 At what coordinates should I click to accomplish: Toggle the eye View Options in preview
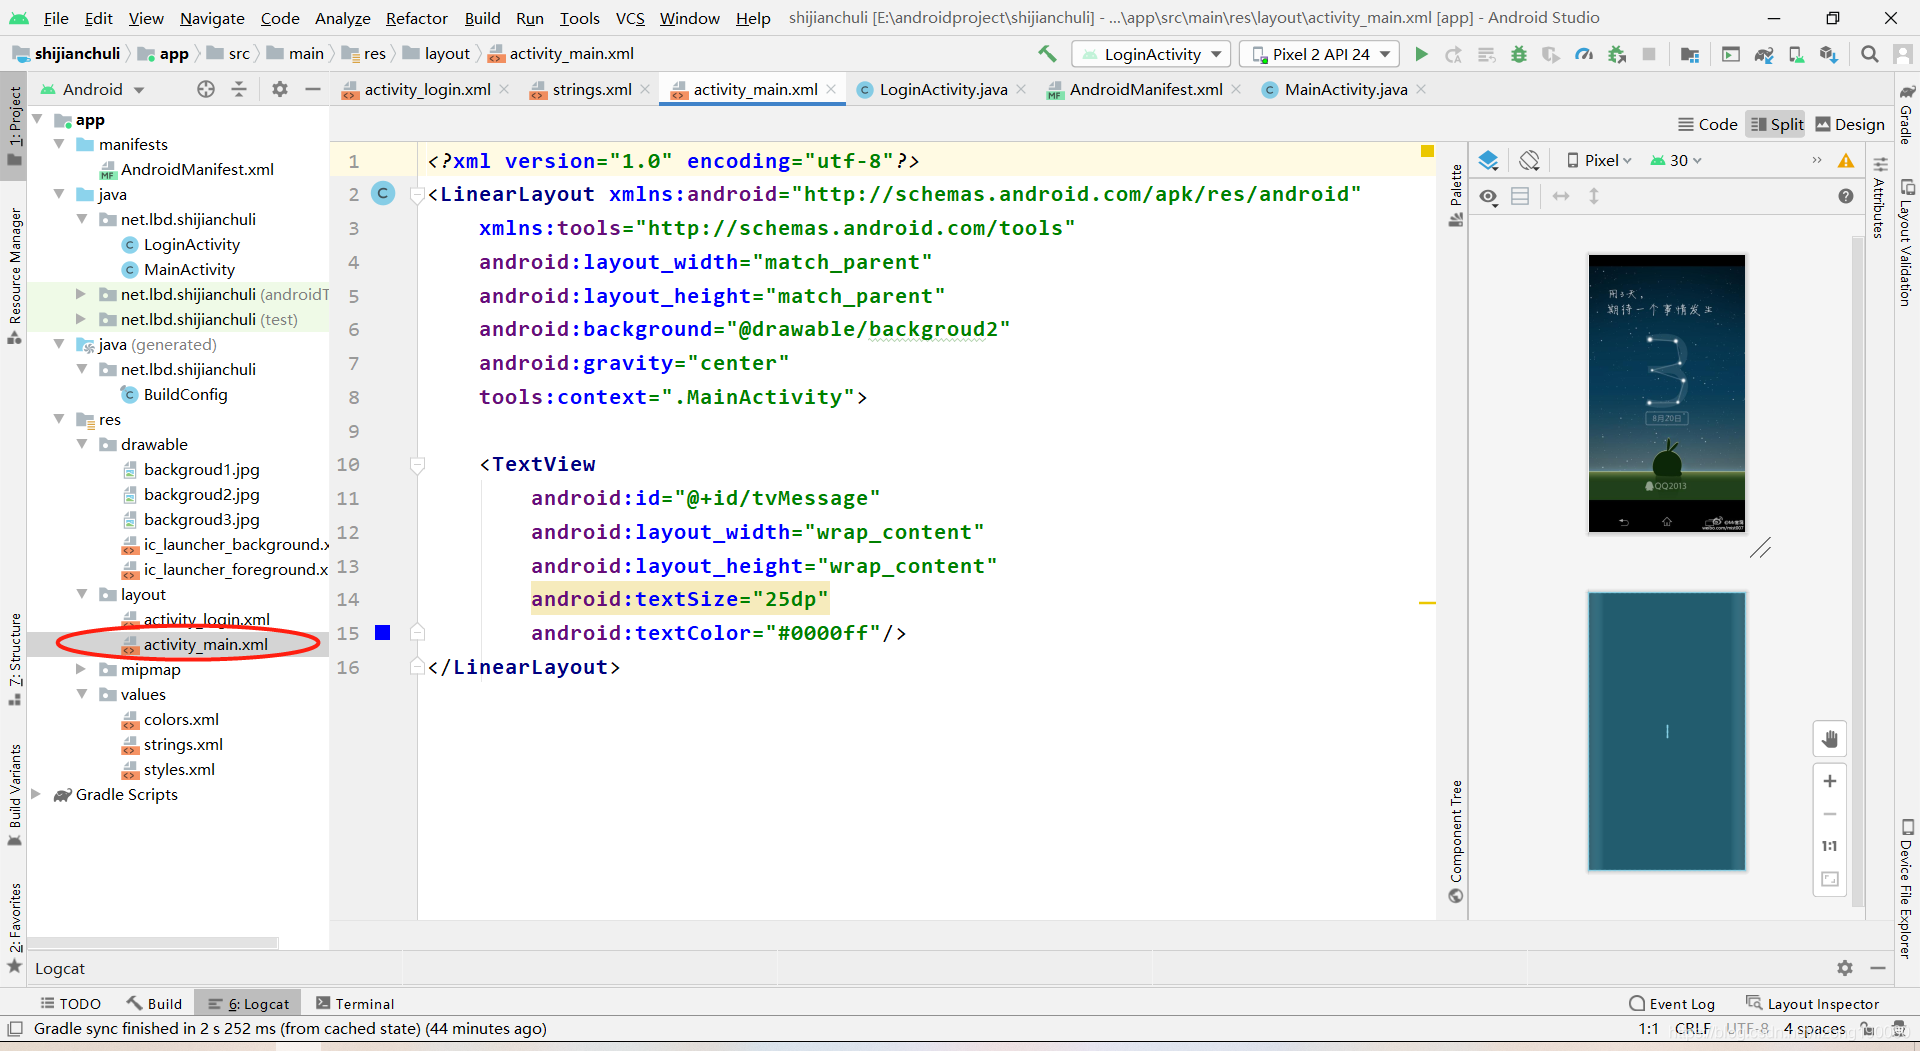1489,197
